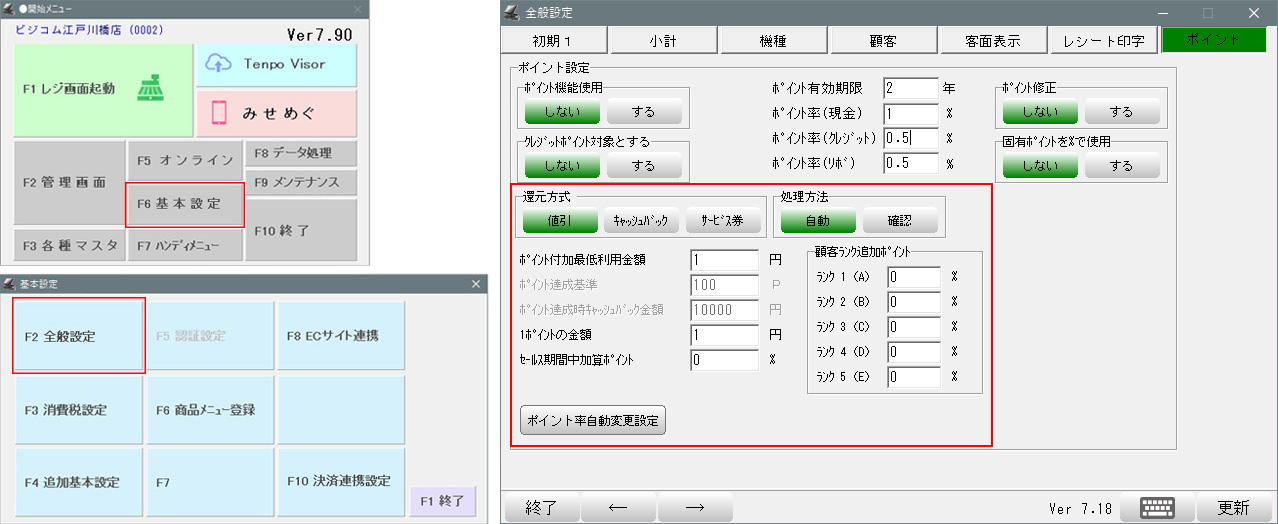Set ポイント機能使用 to する

point(644,110)
